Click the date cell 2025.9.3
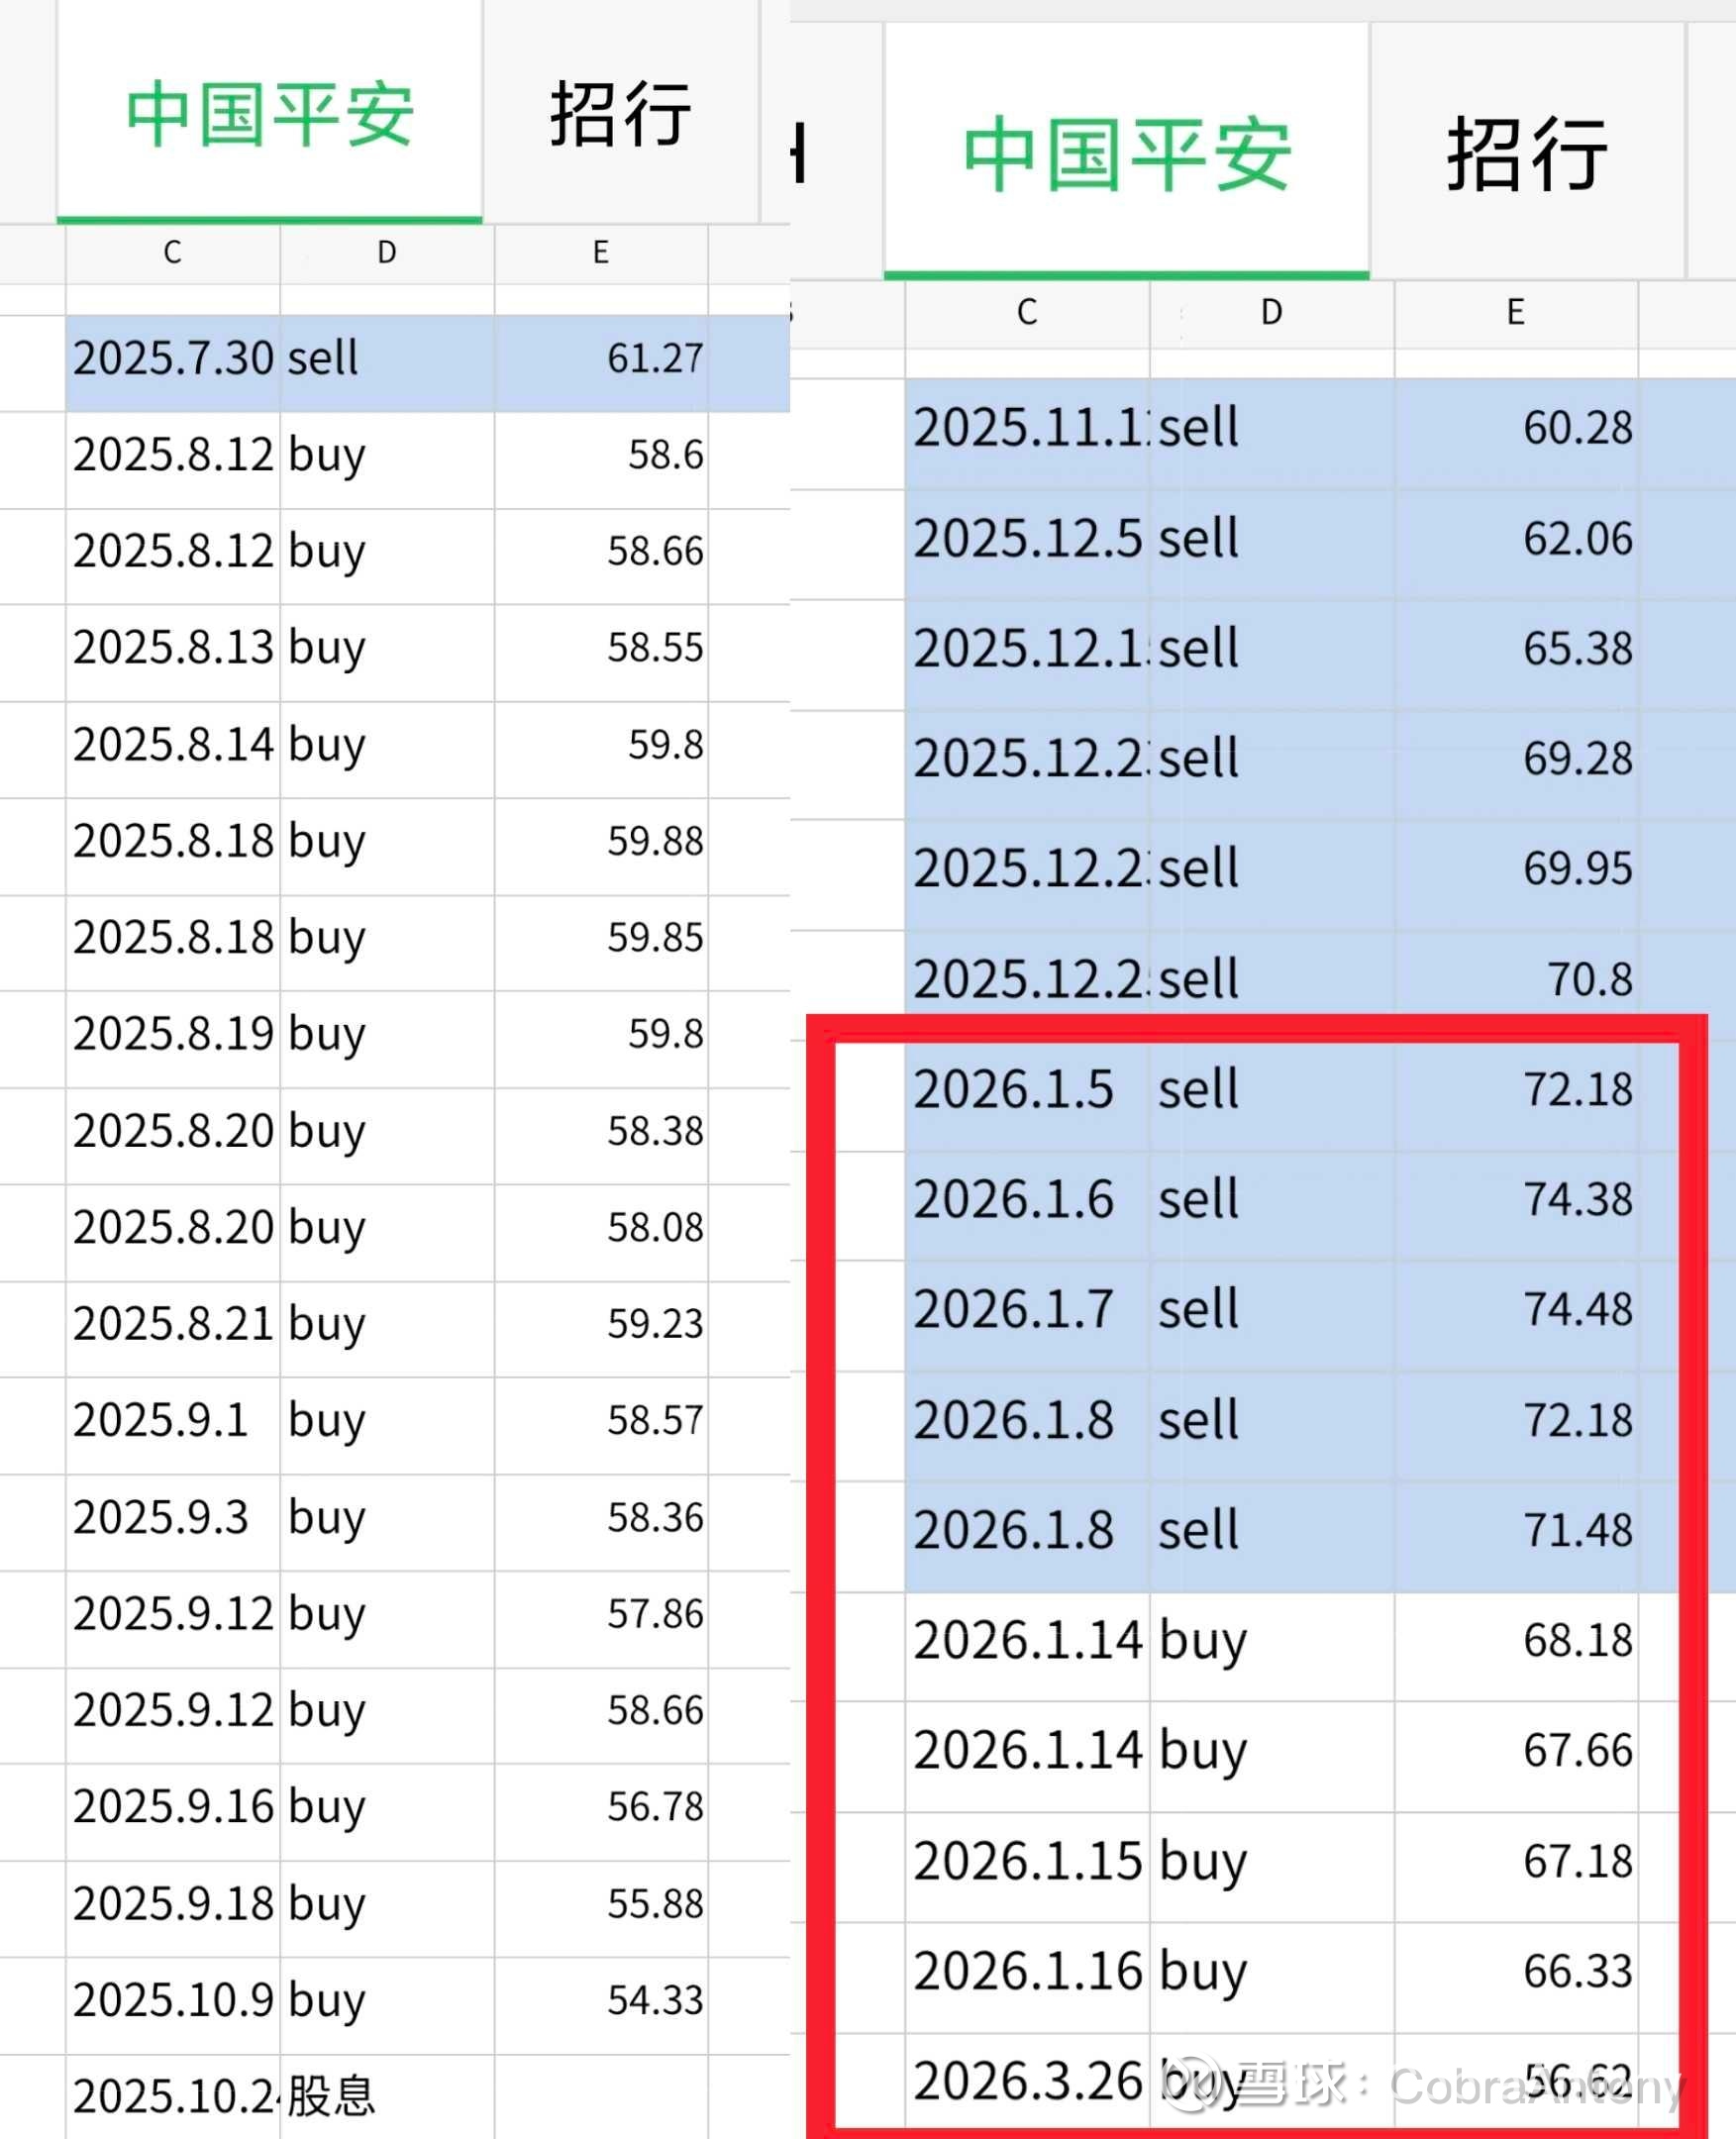Screen dimensions: 1736x2139 point(173,1522)
